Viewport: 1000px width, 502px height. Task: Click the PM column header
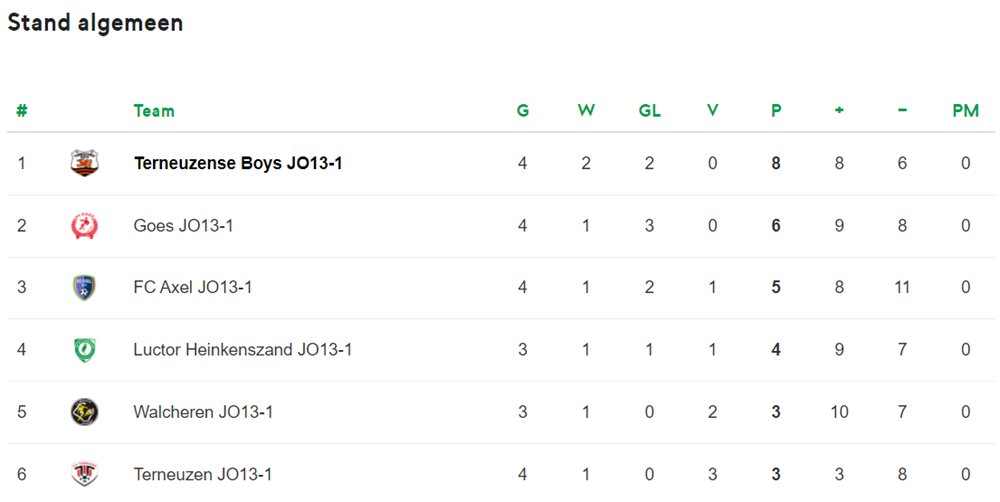tap(966, 111)
